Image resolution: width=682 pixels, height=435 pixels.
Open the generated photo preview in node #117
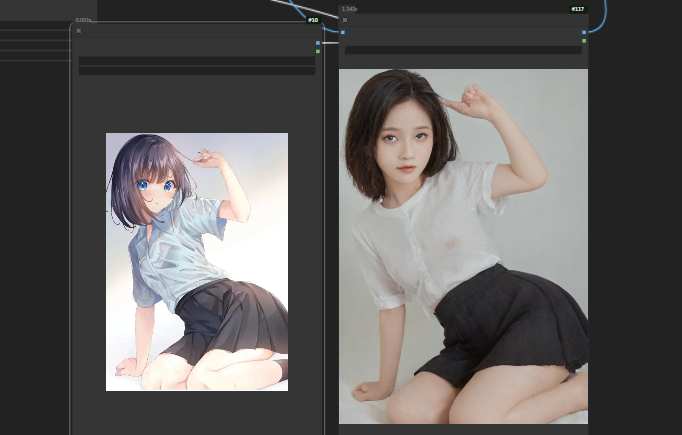(x=464, y=246)
